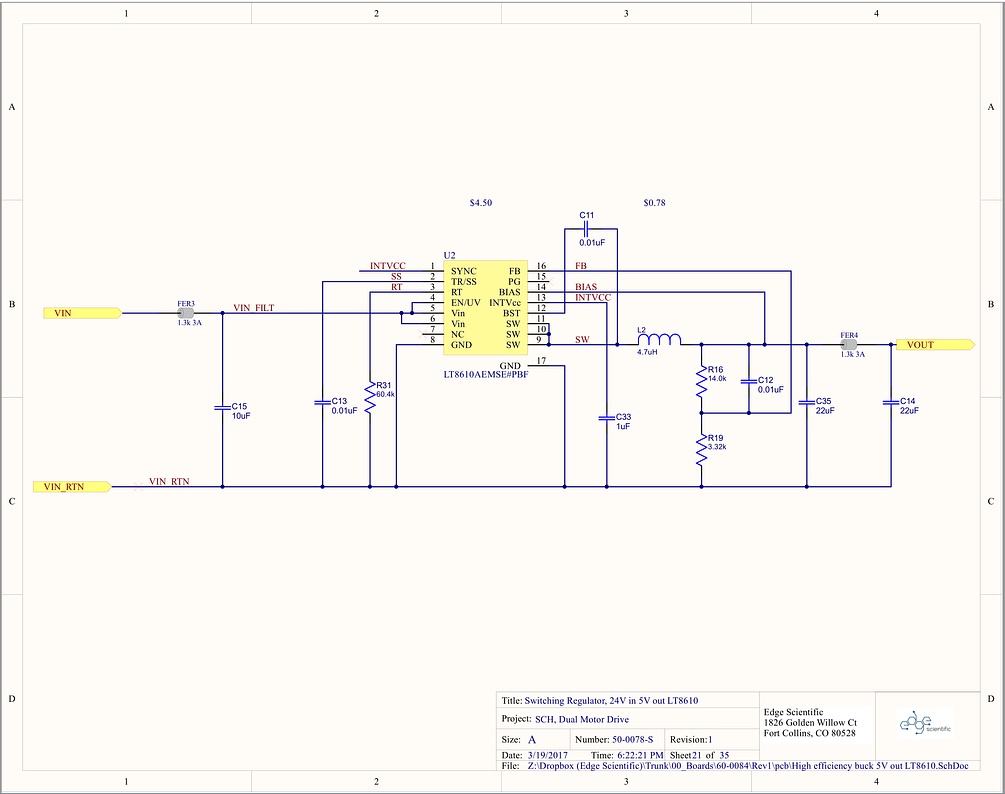Click ferrite bead FER4 near VOUT
This screenshot has height=794, width=1005.
[847, 344]
